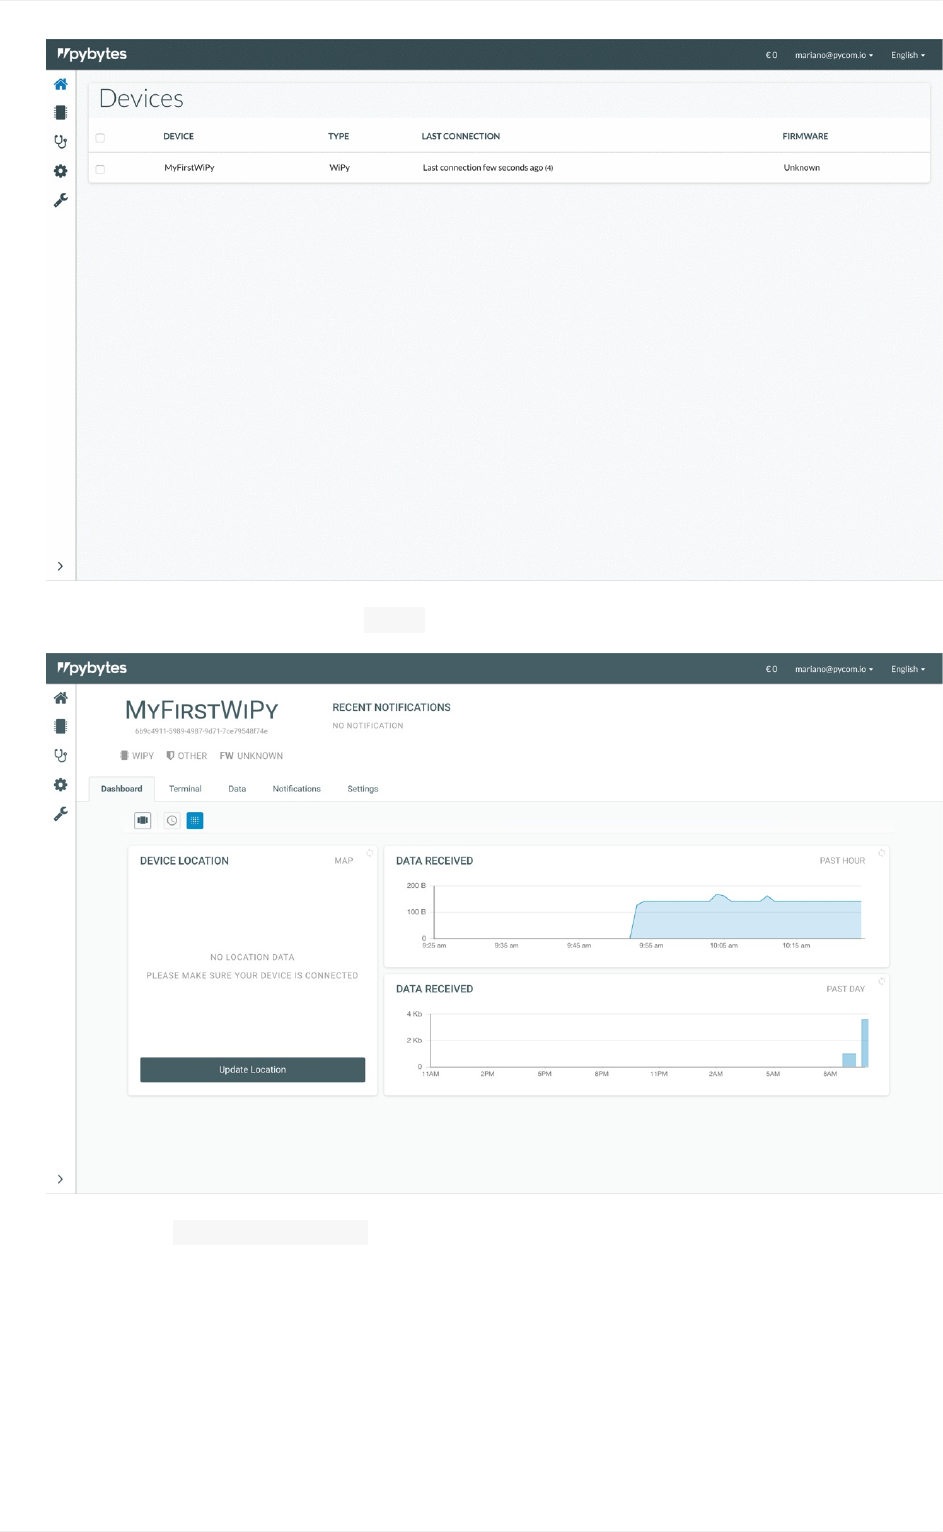This screenshot has width=943, height=1532.
Task: Open the English language dropdown on the Devices page
Action: (908, 55)
